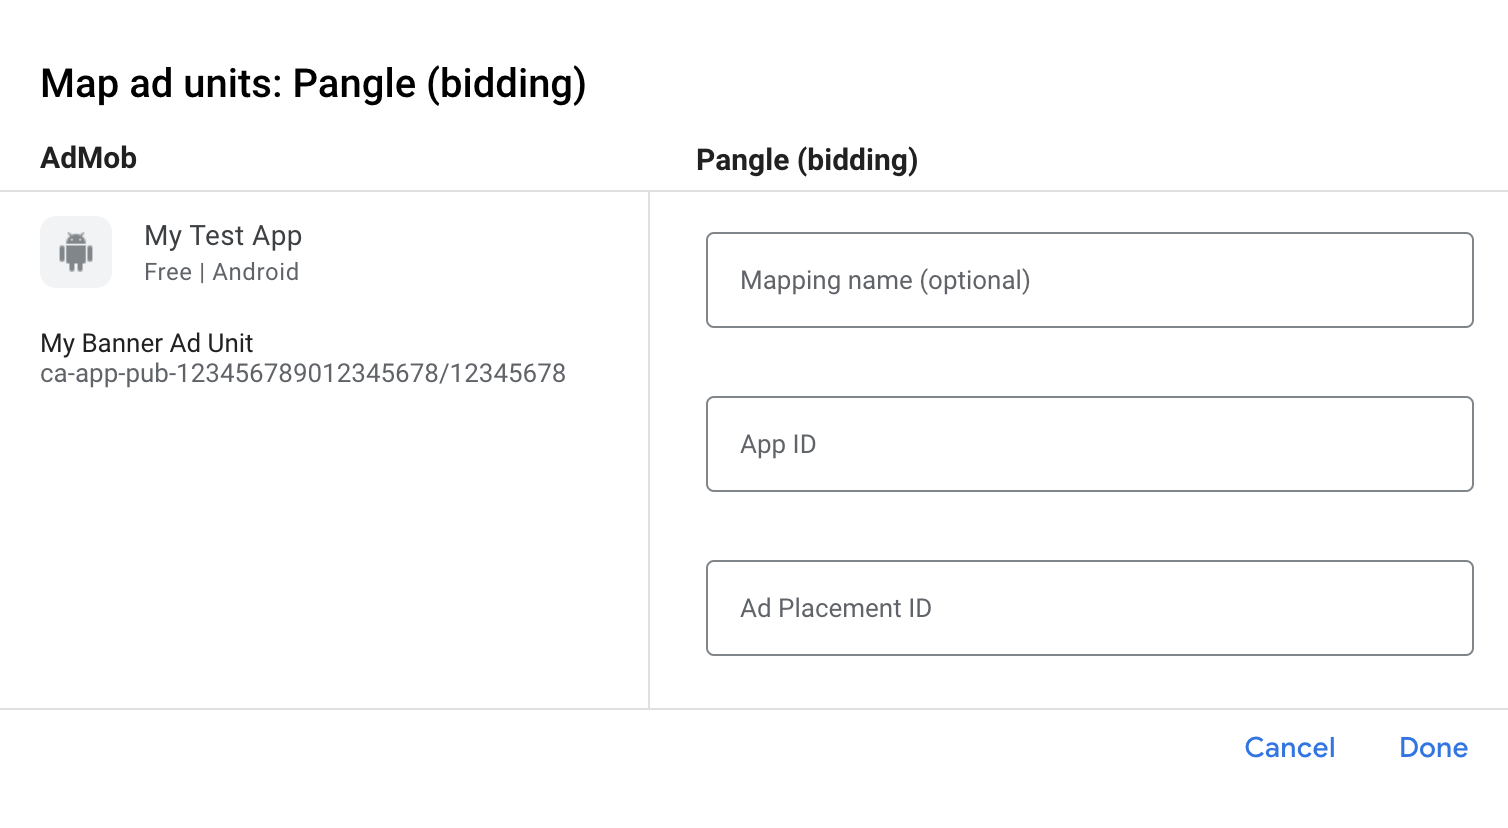1508x828 pixels.
Task: Click the Ad Placement ID placeholder label
Action: 835,608
